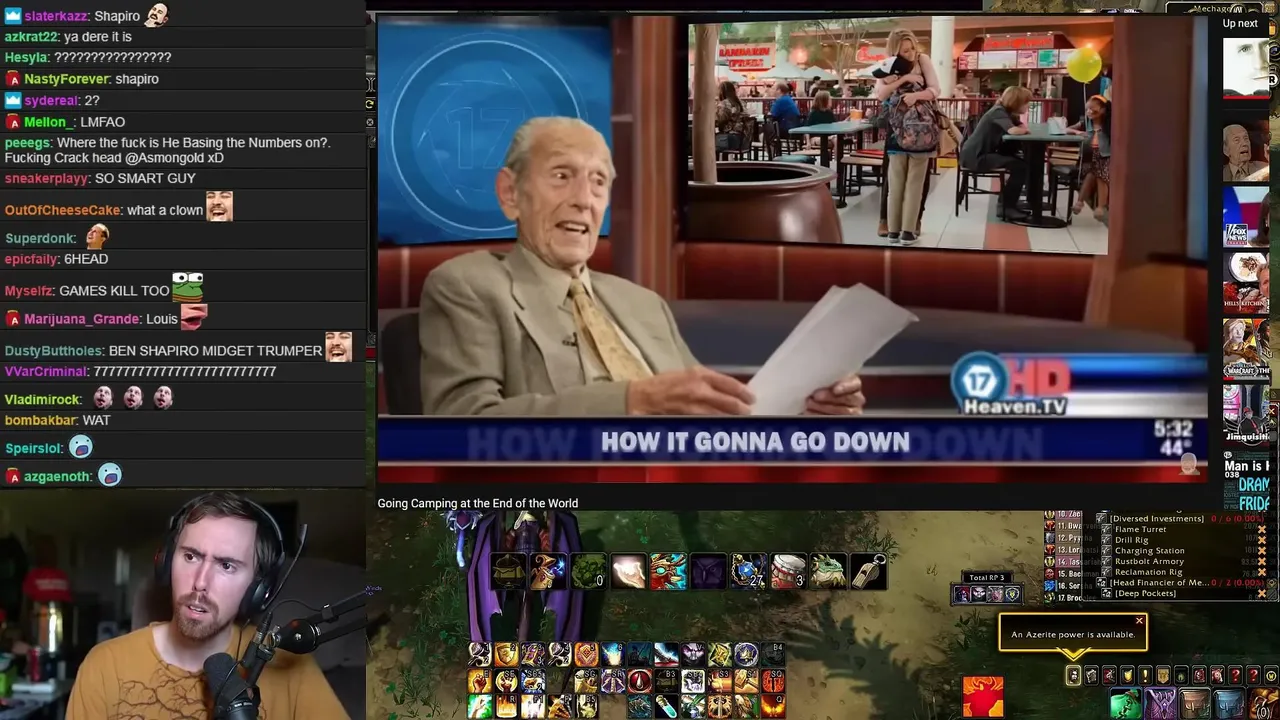Open the Quest Log exclamation micro button
The image size is (1280, 720).
coord(1145,676)
